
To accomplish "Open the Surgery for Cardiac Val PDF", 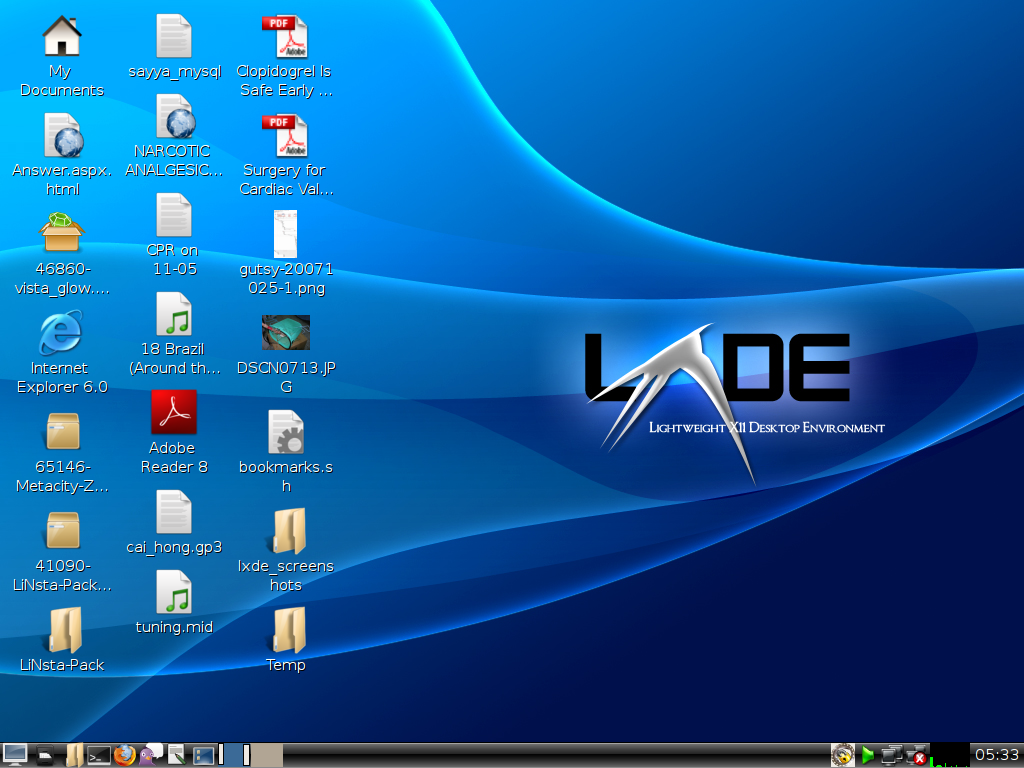I will coord(286,135).
